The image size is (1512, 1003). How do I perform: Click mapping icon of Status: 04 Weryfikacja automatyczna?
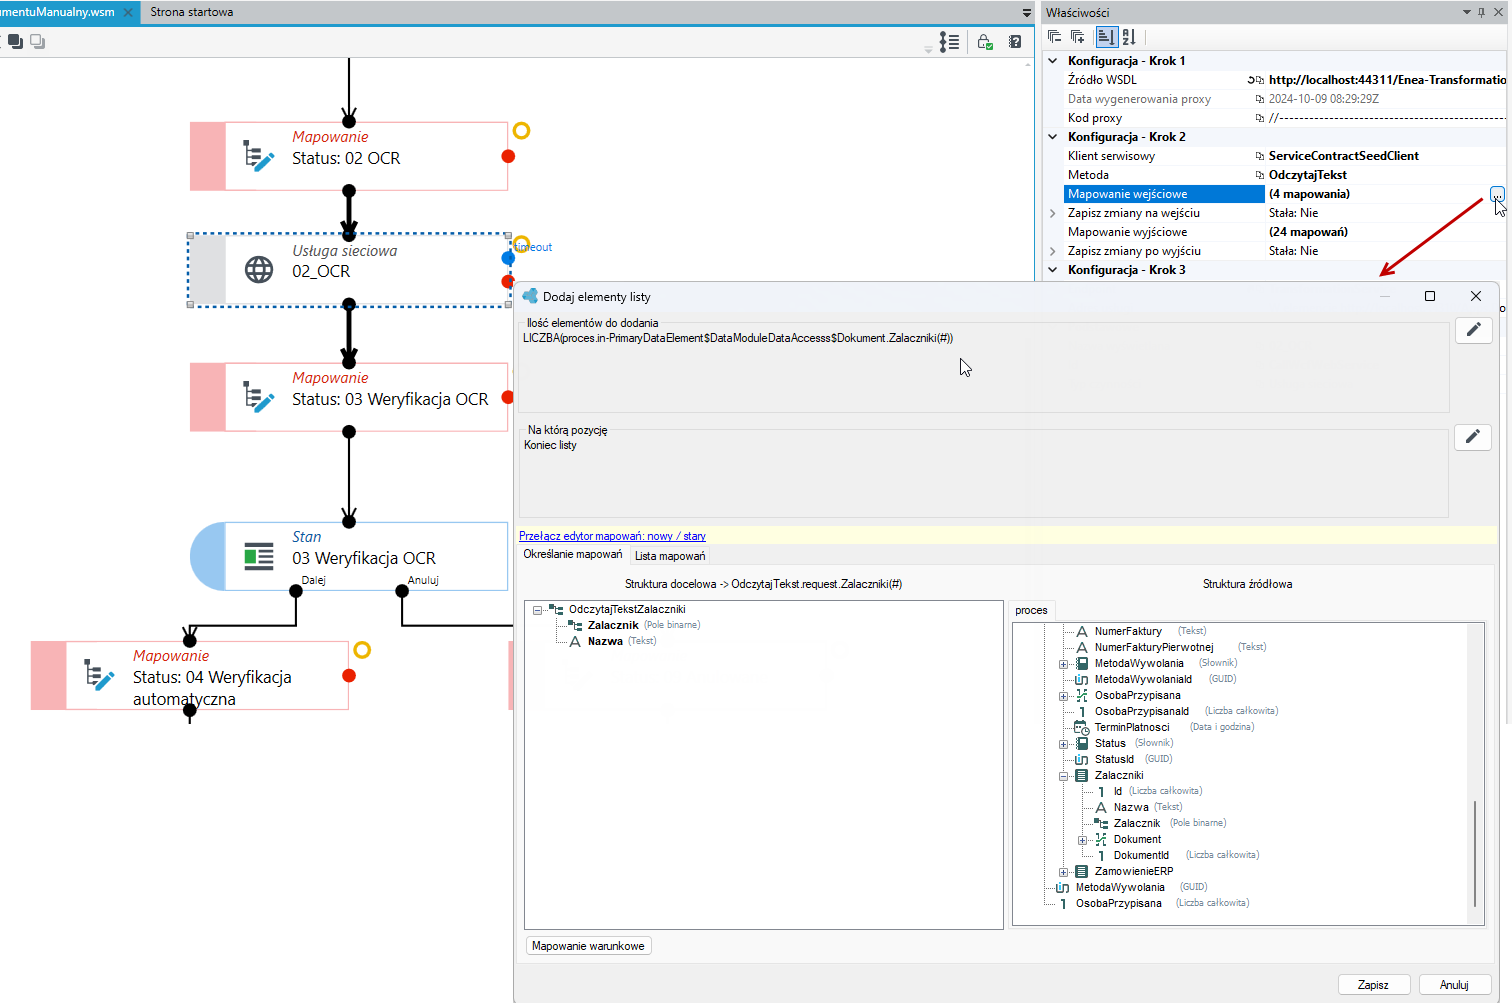tap(99, 675)
